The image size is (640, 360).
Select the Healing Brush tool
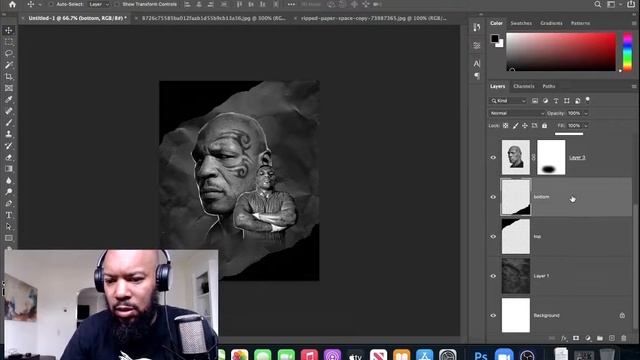coord(9,111)
